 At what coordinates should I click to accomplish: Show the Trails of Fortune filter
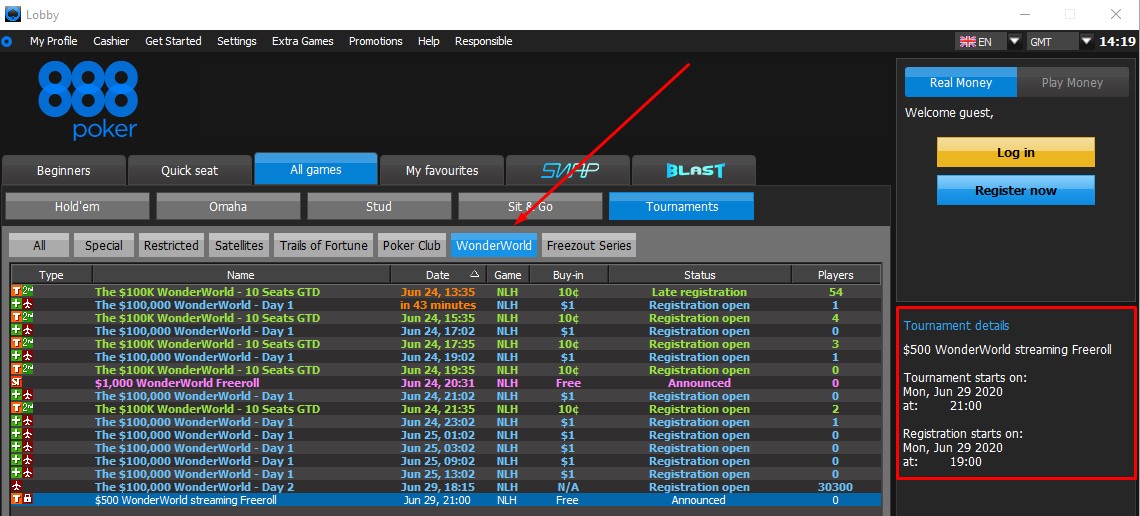pyautogui.click(x=324, y=246)
